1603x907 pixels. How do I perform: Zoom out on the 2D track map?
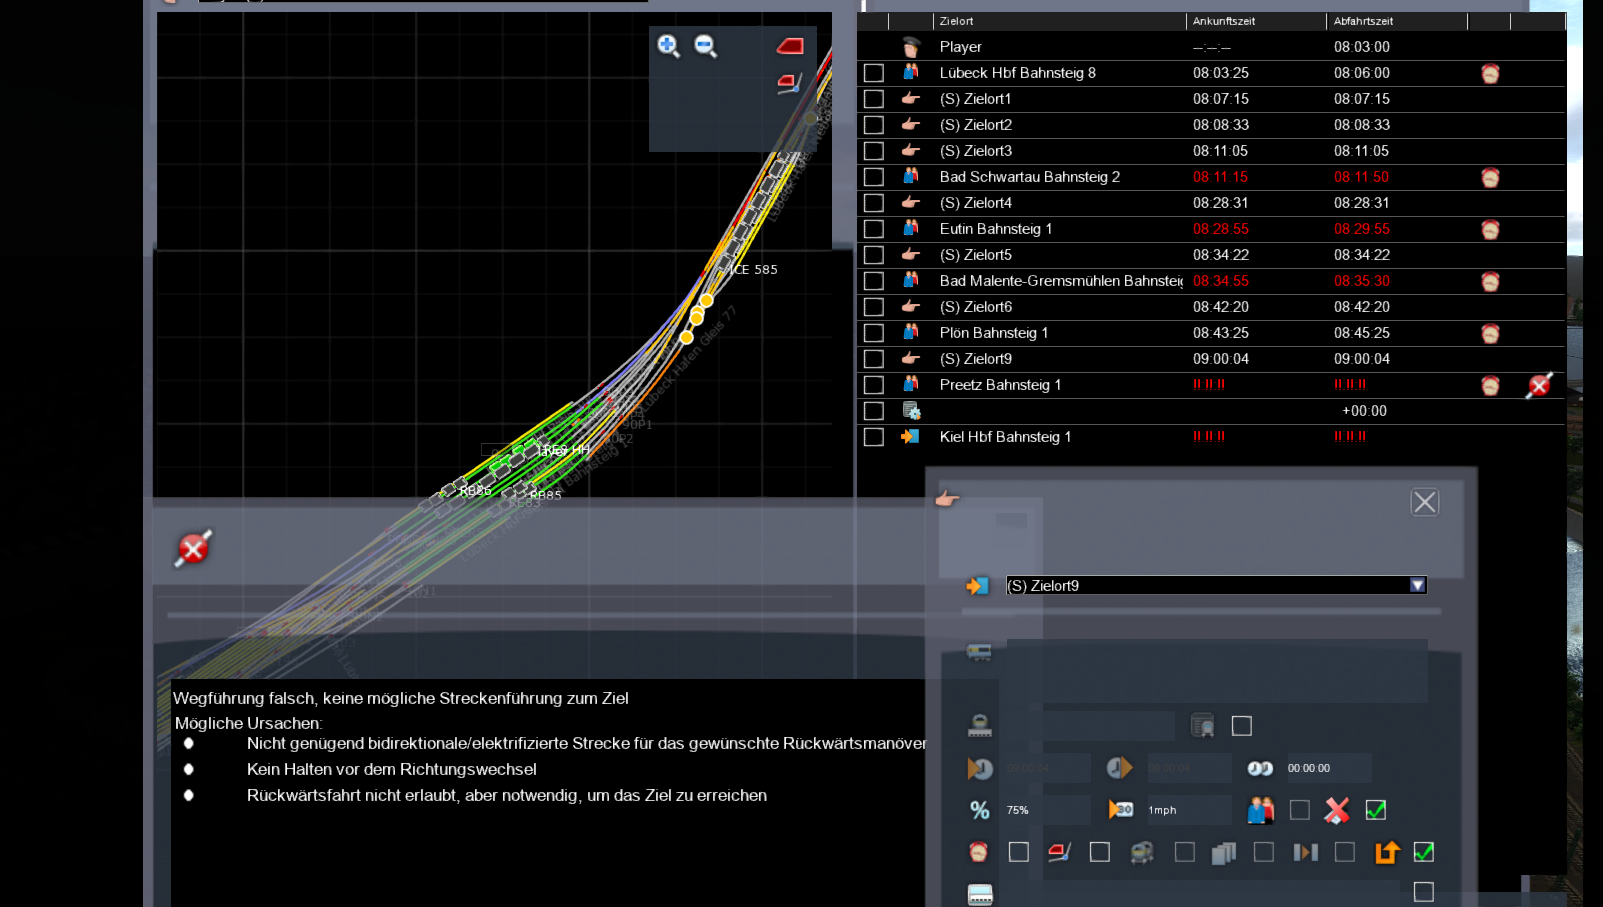tap(706, 46)
